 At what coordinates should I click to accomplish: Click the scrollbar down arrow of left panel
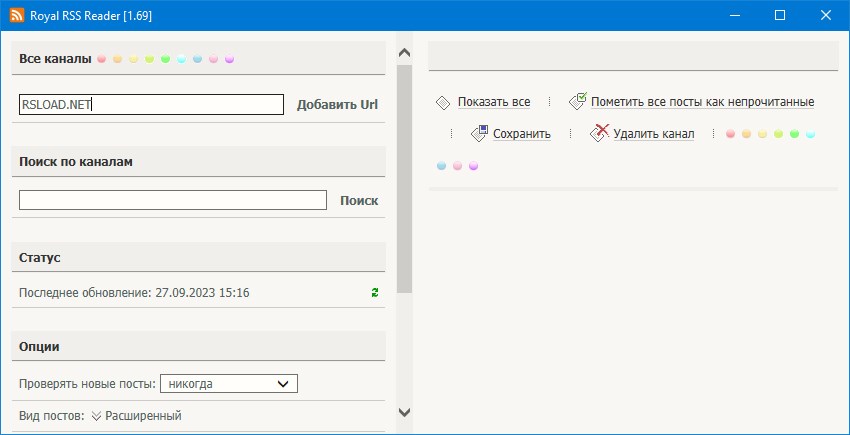[x=404, y=412]
